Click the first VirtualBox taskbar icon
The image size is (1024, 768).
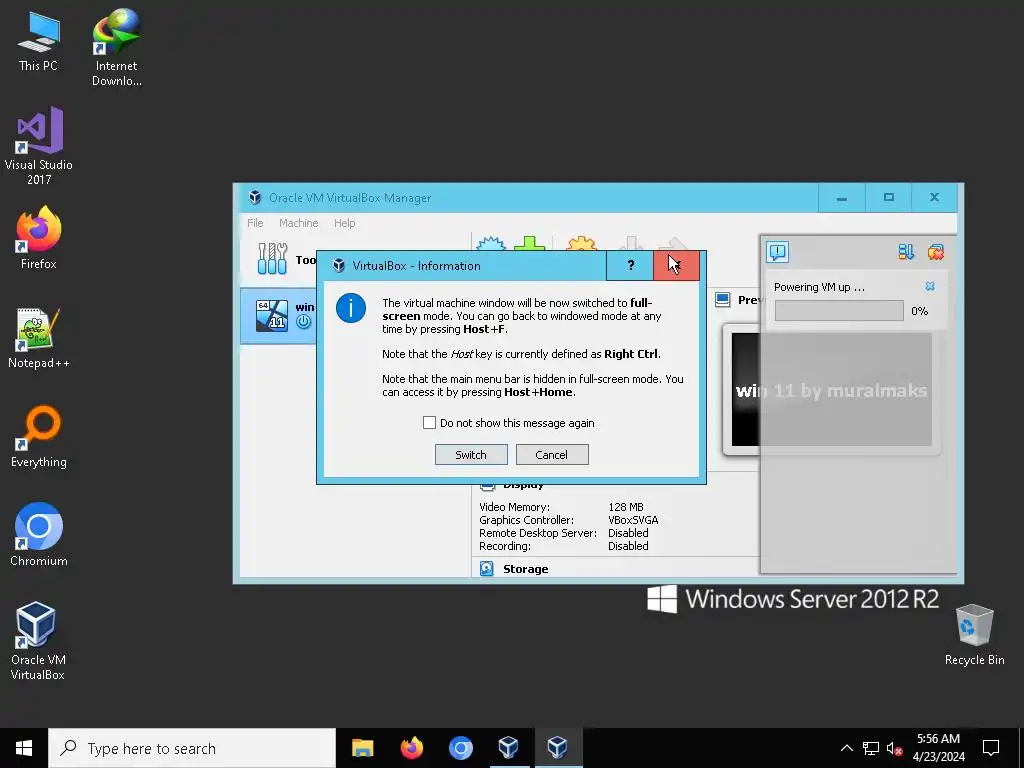pos(509,748)
